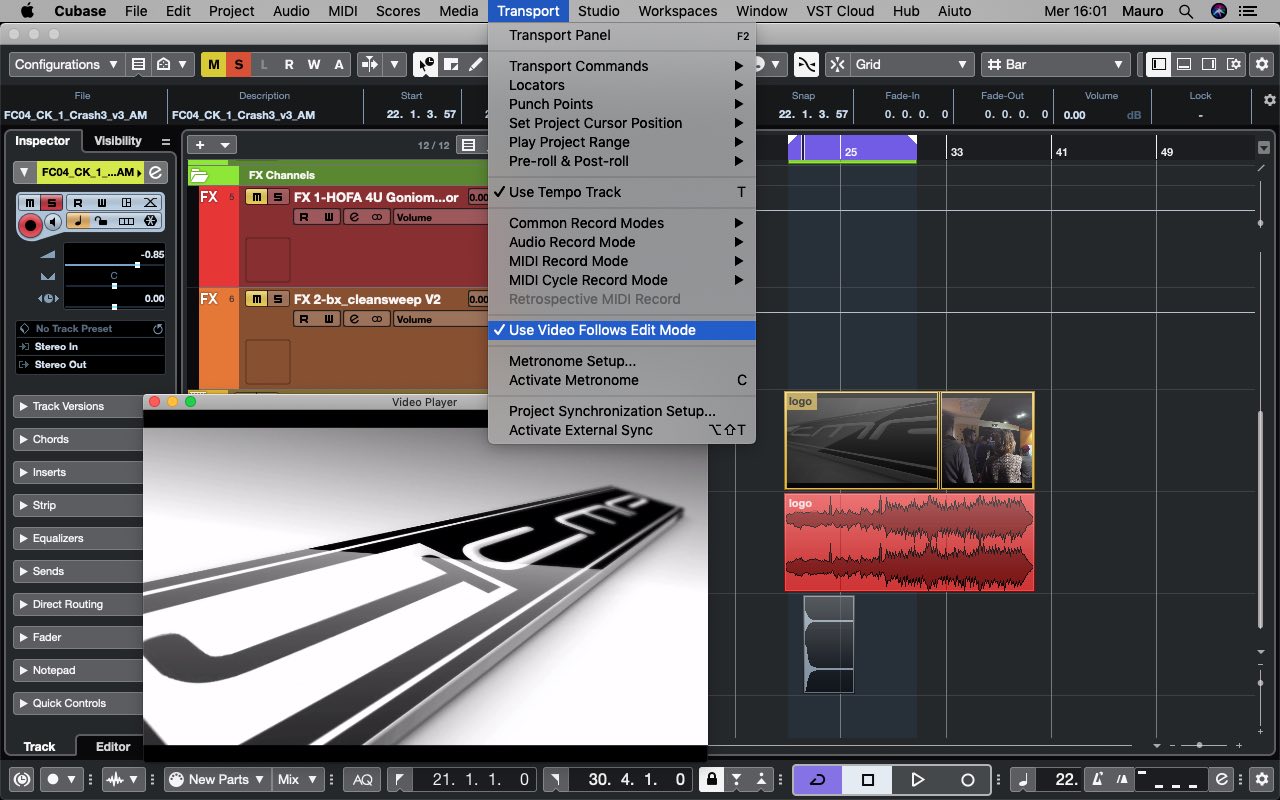1280x800 pixels.
Task: Choose Metronome Setup... from Transport menu
Action: (x=621, y=361)
